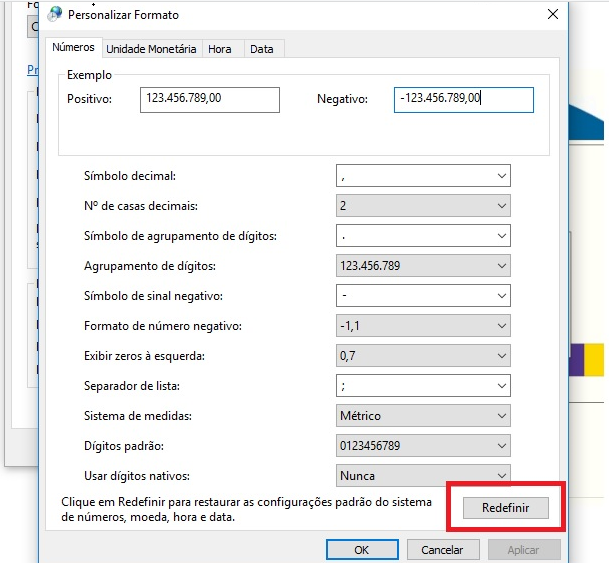609x563 pixels.
Task: Click the globe icon in the title bar
Action: (x=55, y=14)
